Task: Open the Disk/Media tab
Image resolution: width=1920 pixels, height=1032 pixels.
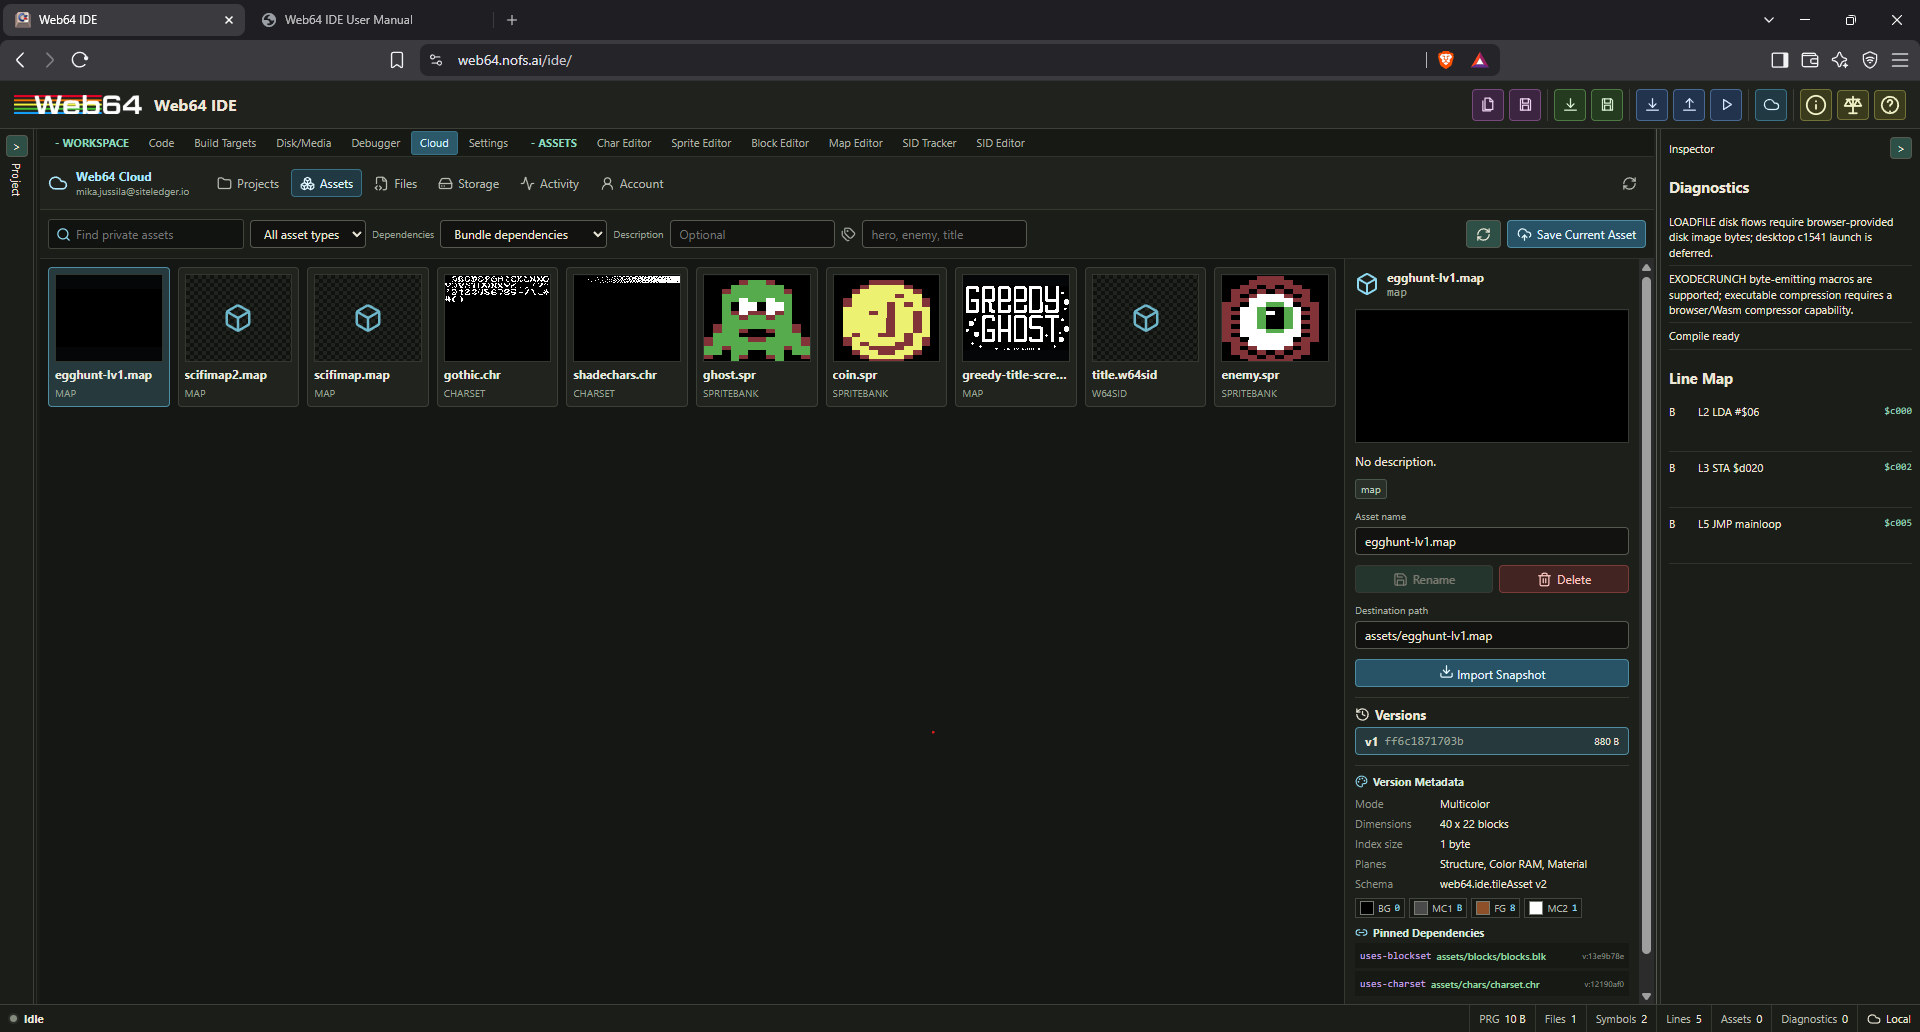Action: [x=304, y=143]
